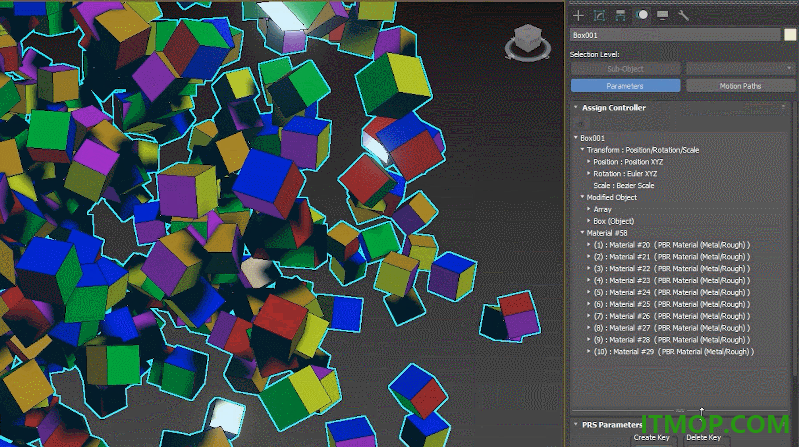
Task: Select the (4) : Material #23 row
Action: pos(672,280)
